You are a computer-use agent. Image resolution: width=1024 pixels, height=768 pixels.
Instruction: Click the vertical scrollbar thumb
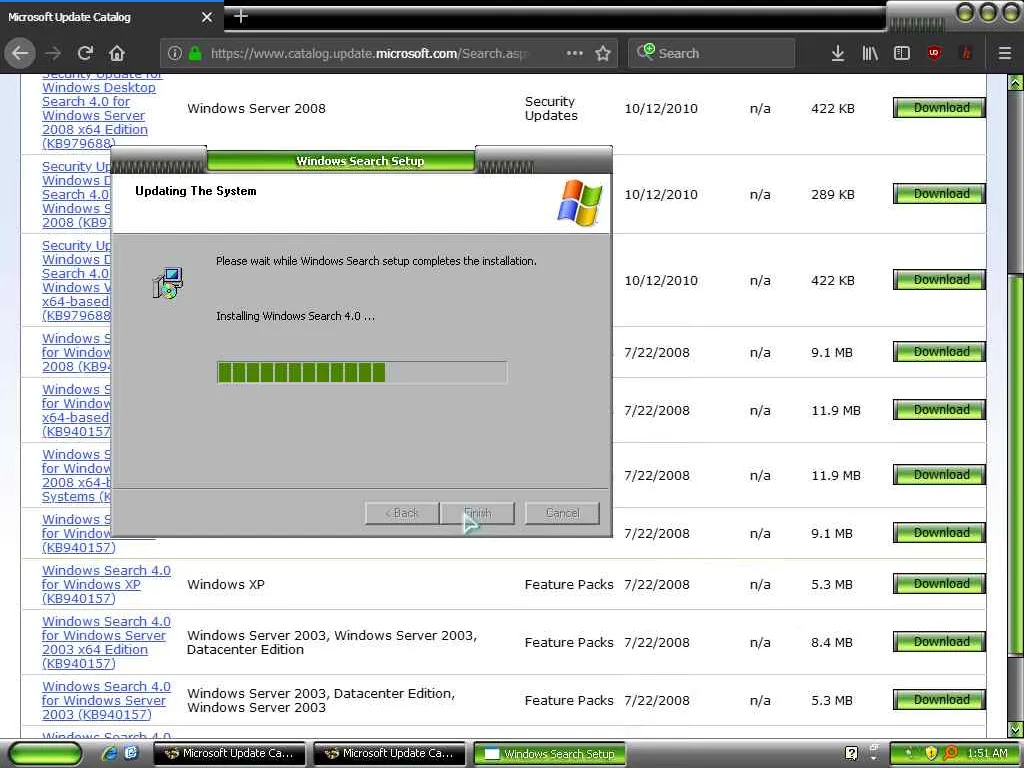tap(1016, 464)
